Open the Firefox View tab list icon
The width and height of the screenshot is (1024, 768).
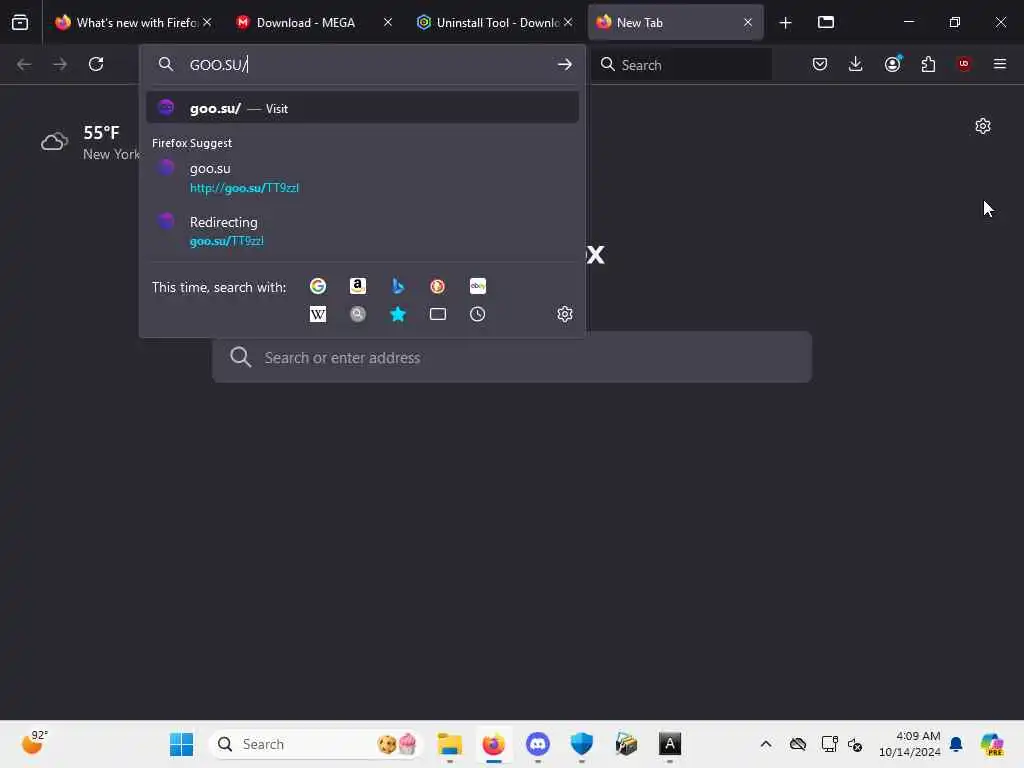[x=20, y=22]
